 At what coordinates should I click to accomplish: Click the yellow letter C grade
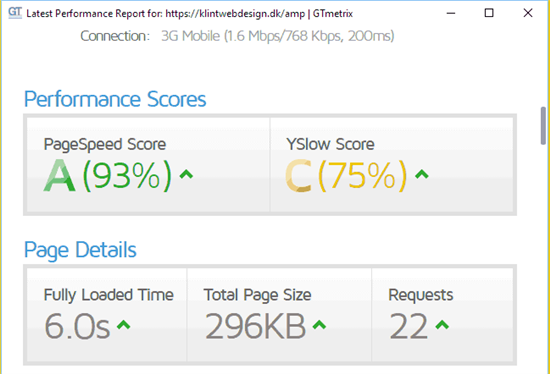pos(298,175)
